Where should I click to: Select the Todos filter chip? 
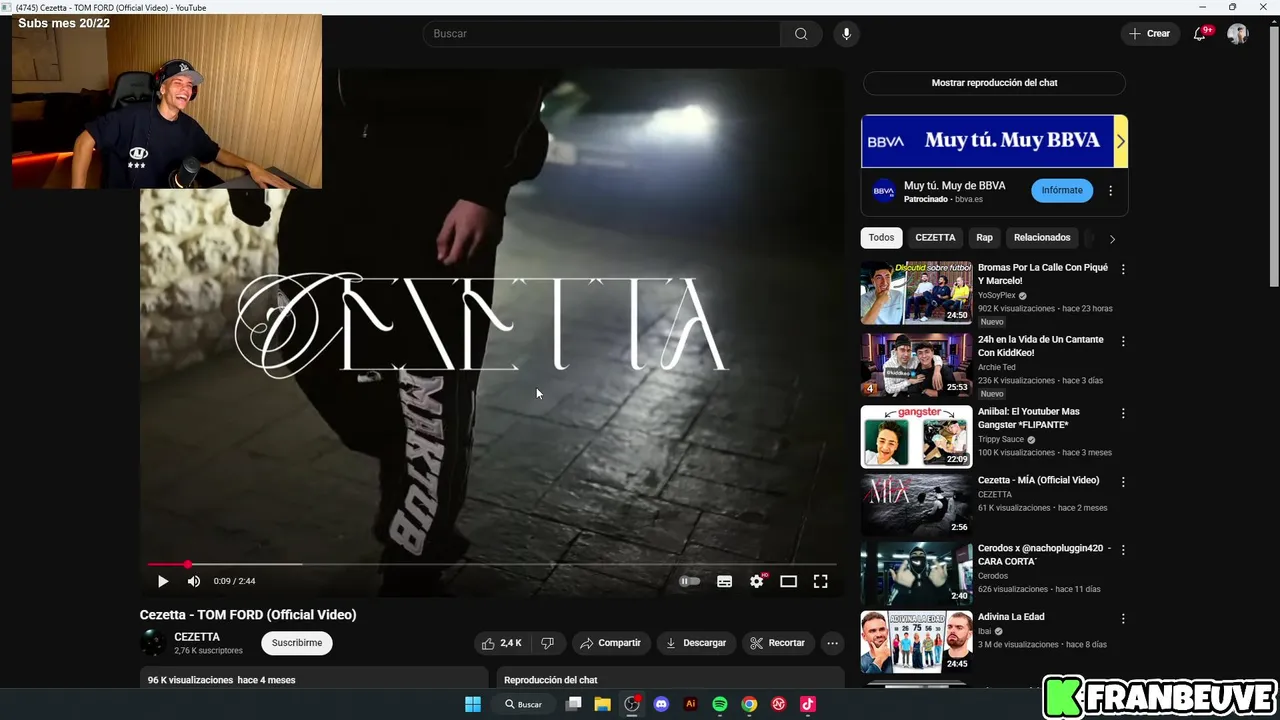click(881, 238)
